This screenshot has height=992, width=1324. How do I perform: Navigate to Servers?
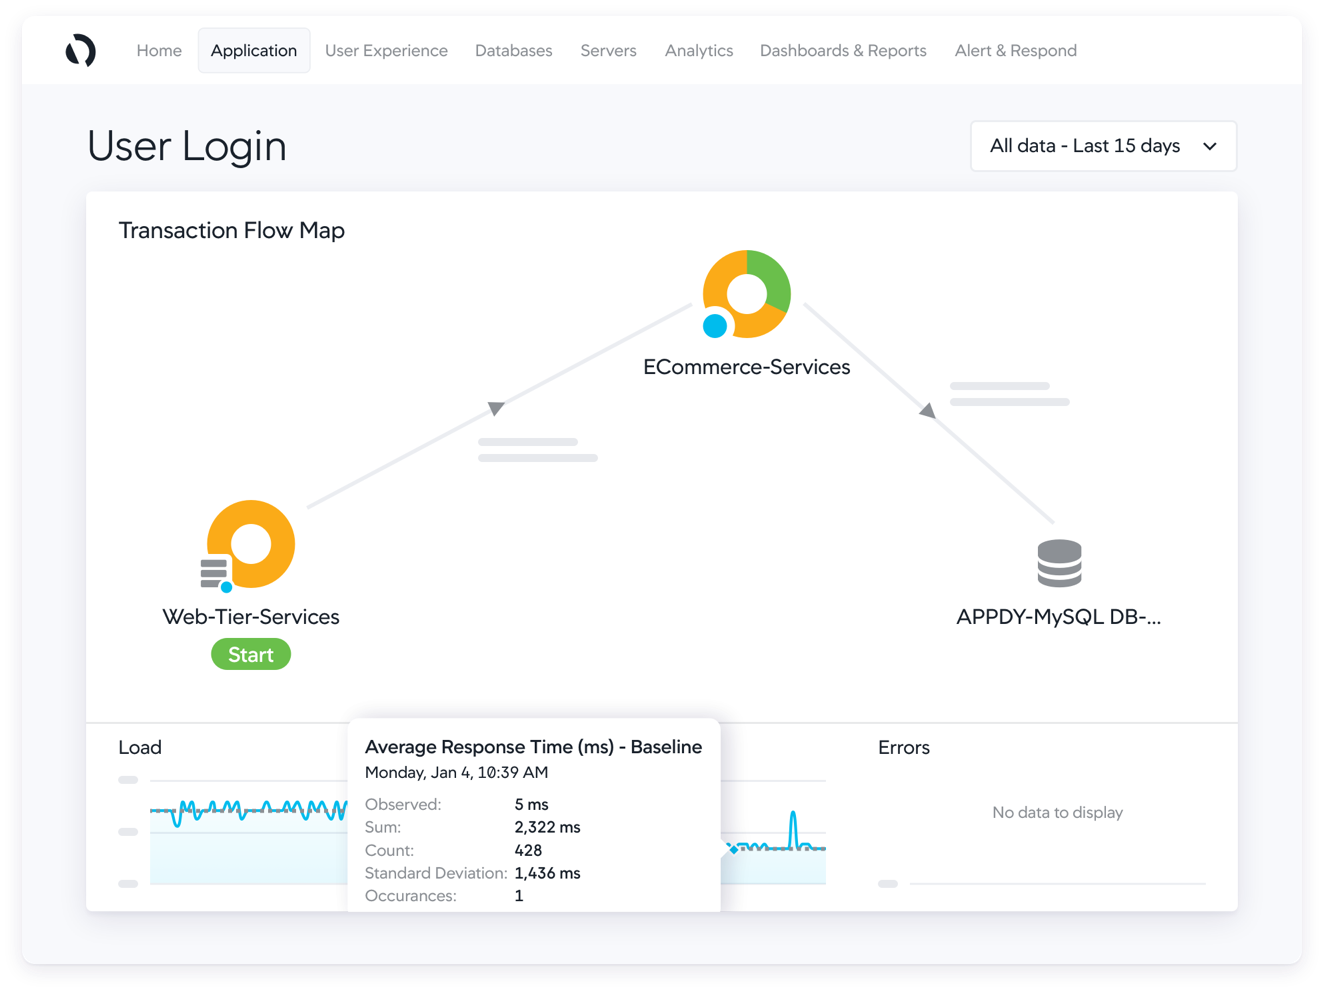click(x=608, y=50)
